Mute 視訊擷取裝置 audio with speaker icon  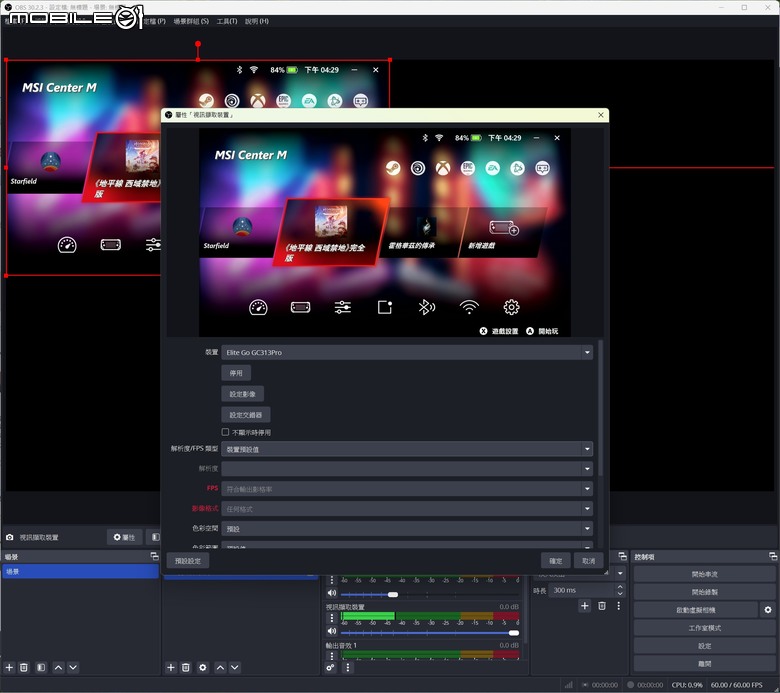[332, 631]
